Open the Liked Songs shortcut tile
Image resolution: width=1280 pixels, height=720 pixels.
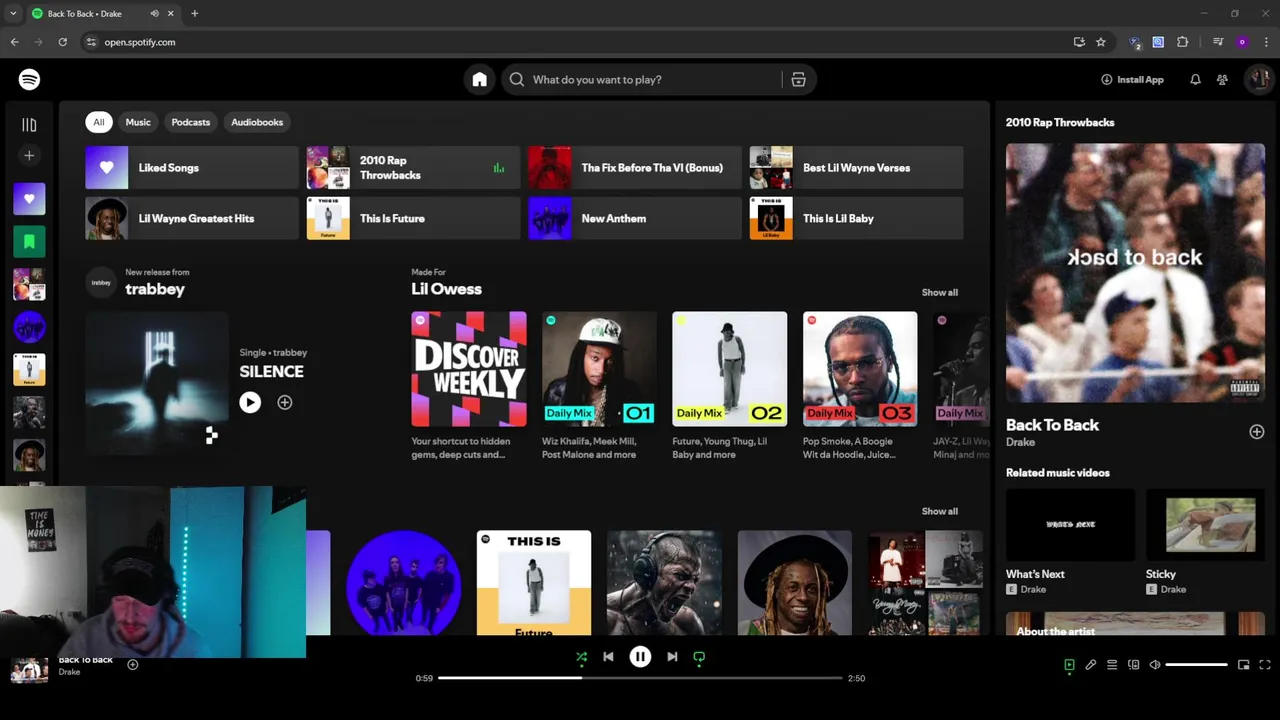click(192, 168)
